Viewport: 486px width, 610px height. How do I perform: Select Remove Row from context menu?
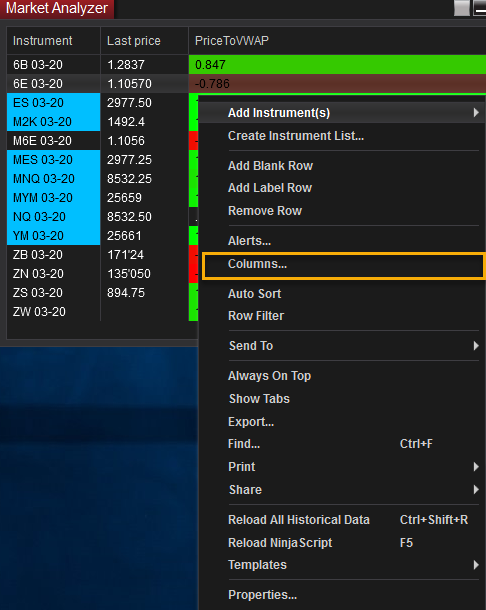pos(265,211)
